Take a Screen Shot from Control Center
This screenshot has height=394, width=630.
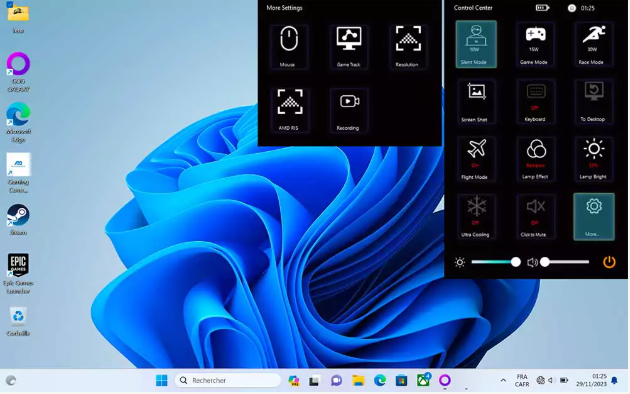pos(476,102)
